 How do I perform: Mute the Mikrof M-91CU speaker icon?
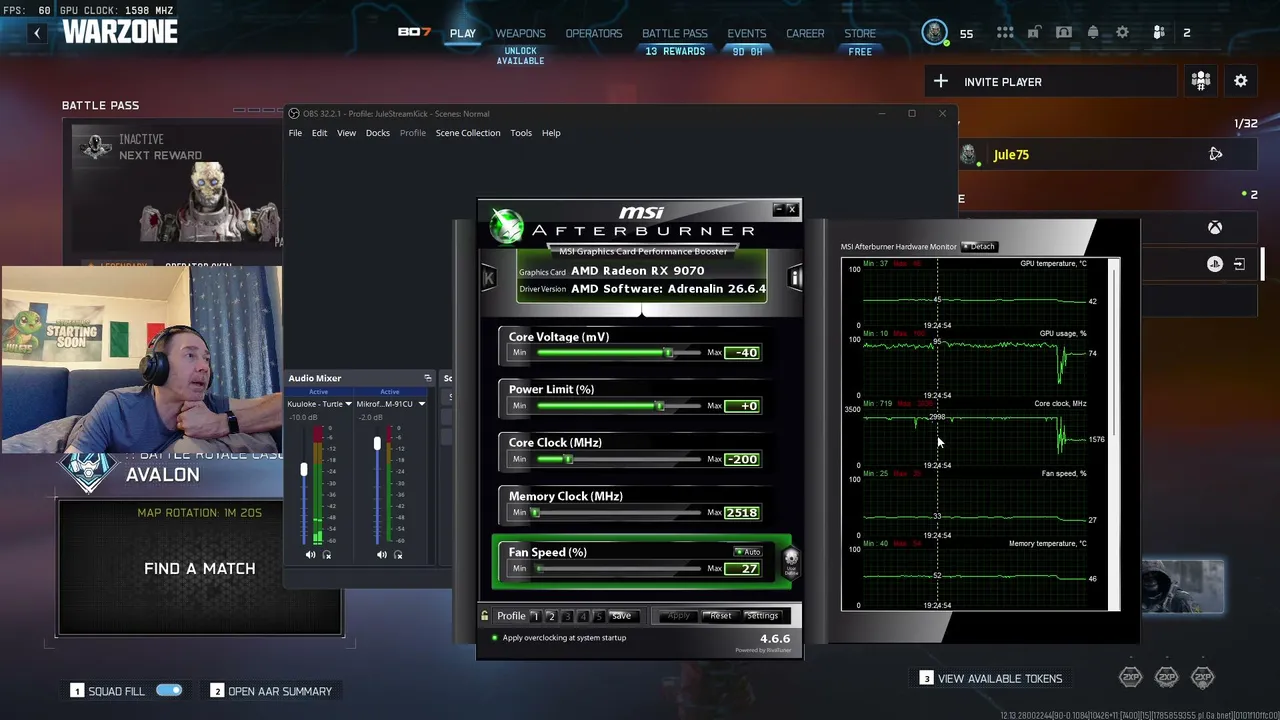[x=382, y=555]
